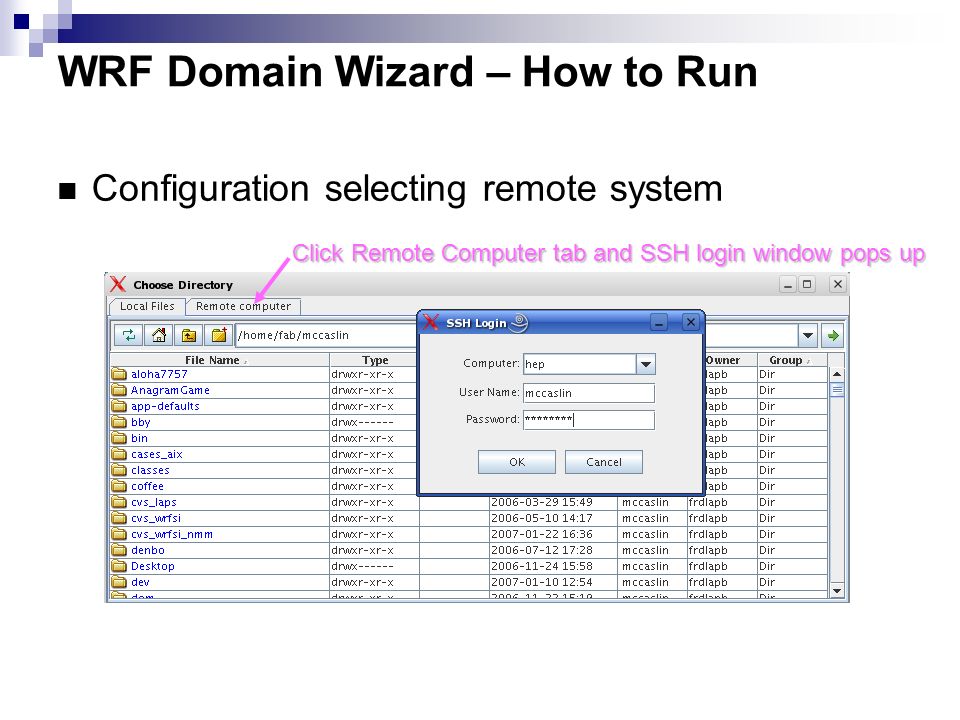Sort by the Owner column header
This screenshot has width=960, height=720.
point(722,360)
